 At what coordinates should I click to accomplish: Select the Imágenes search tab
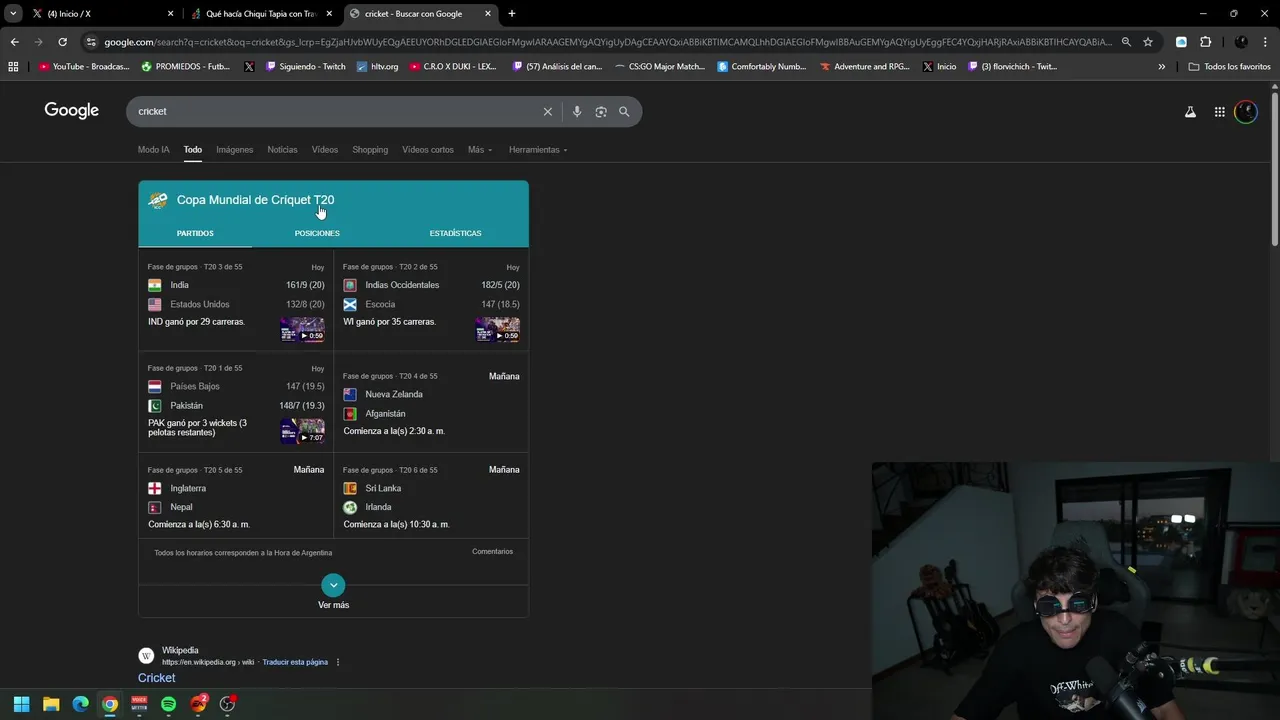tap(234, 150)
